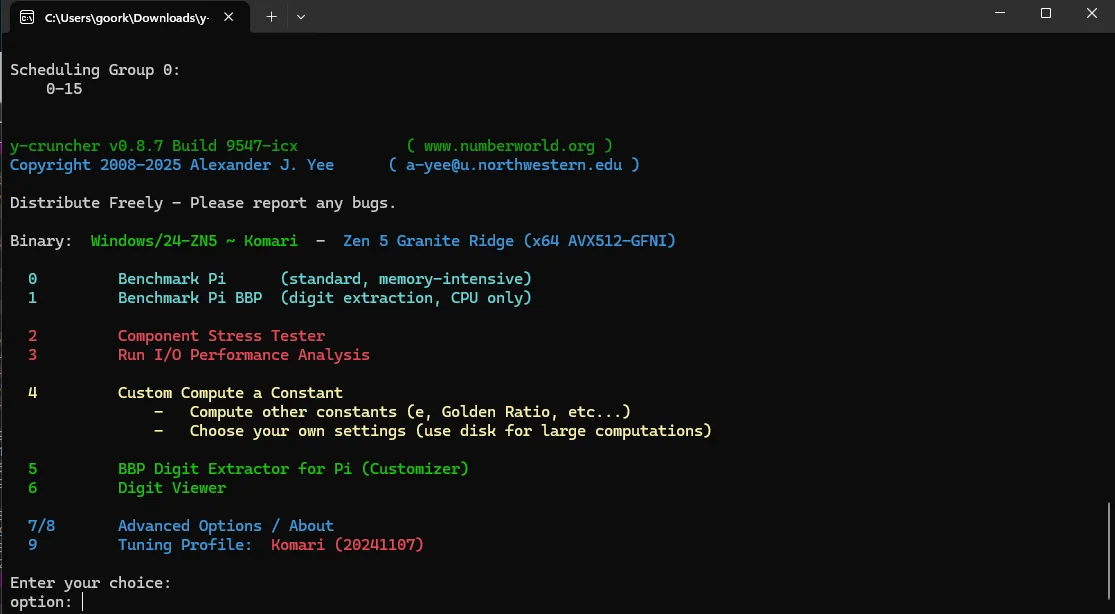Click 'Windows/24-ZN5 ~ Komari' binary name
The height and width of the screenshot is (614, 1115).
pos(194,241)
